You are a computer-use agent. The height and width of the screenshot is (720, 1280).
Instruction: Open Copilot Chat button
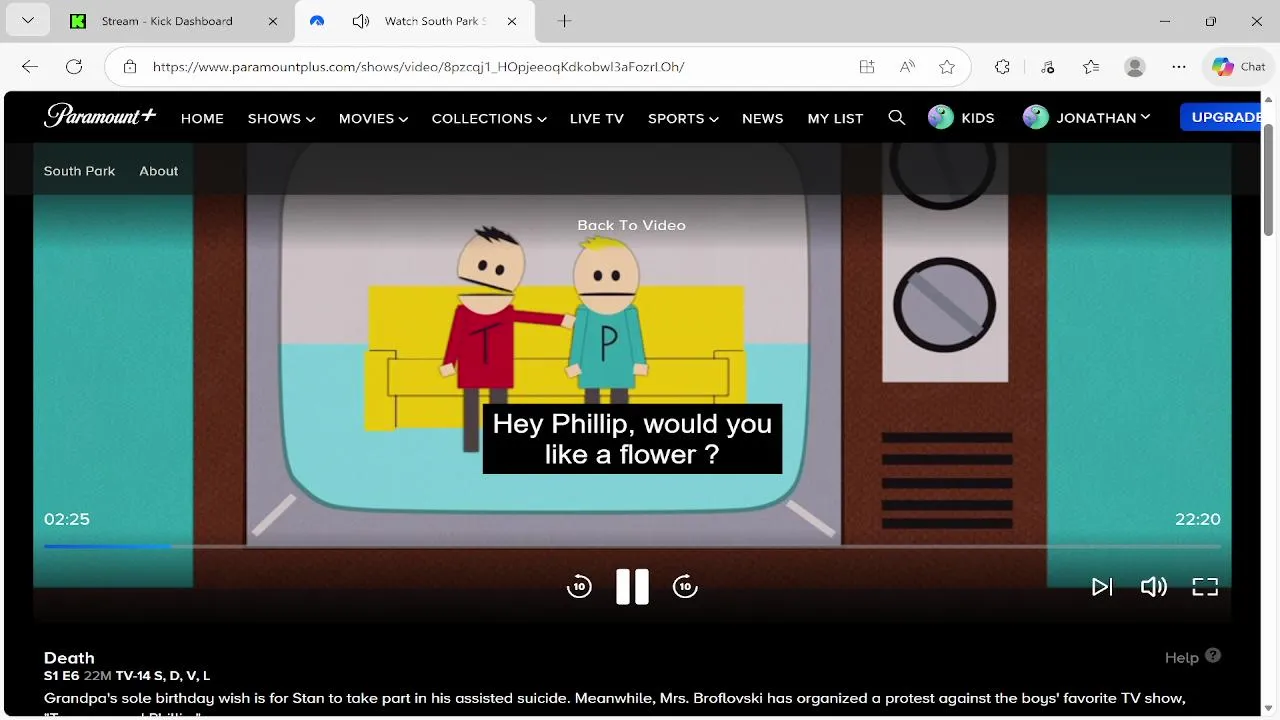click(1239, 67)
